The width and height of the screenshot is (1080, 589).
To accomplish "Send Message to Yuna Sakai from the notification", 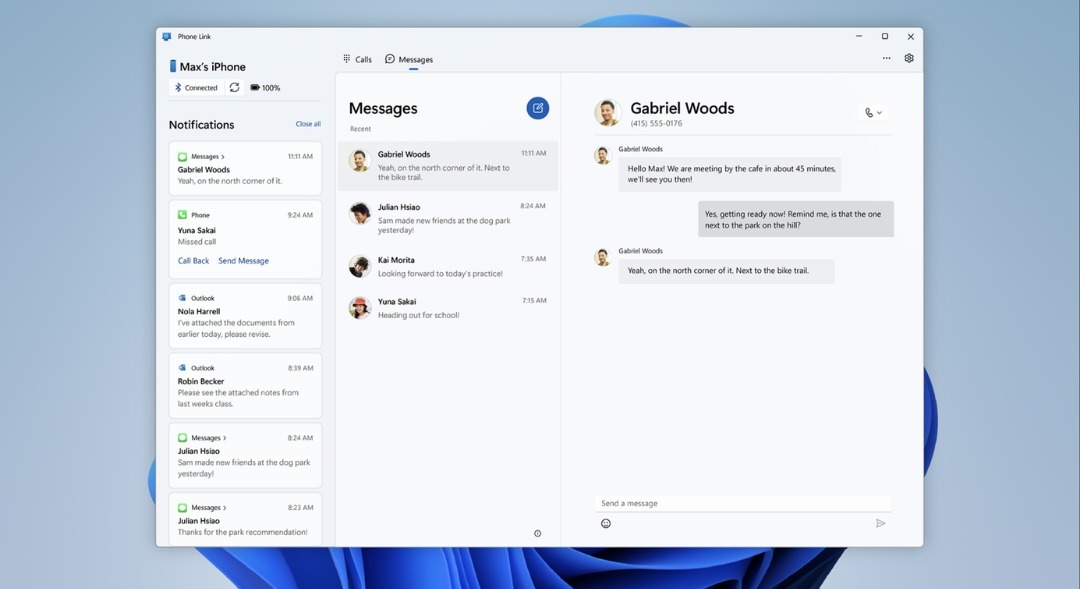I will pos(243,260).
